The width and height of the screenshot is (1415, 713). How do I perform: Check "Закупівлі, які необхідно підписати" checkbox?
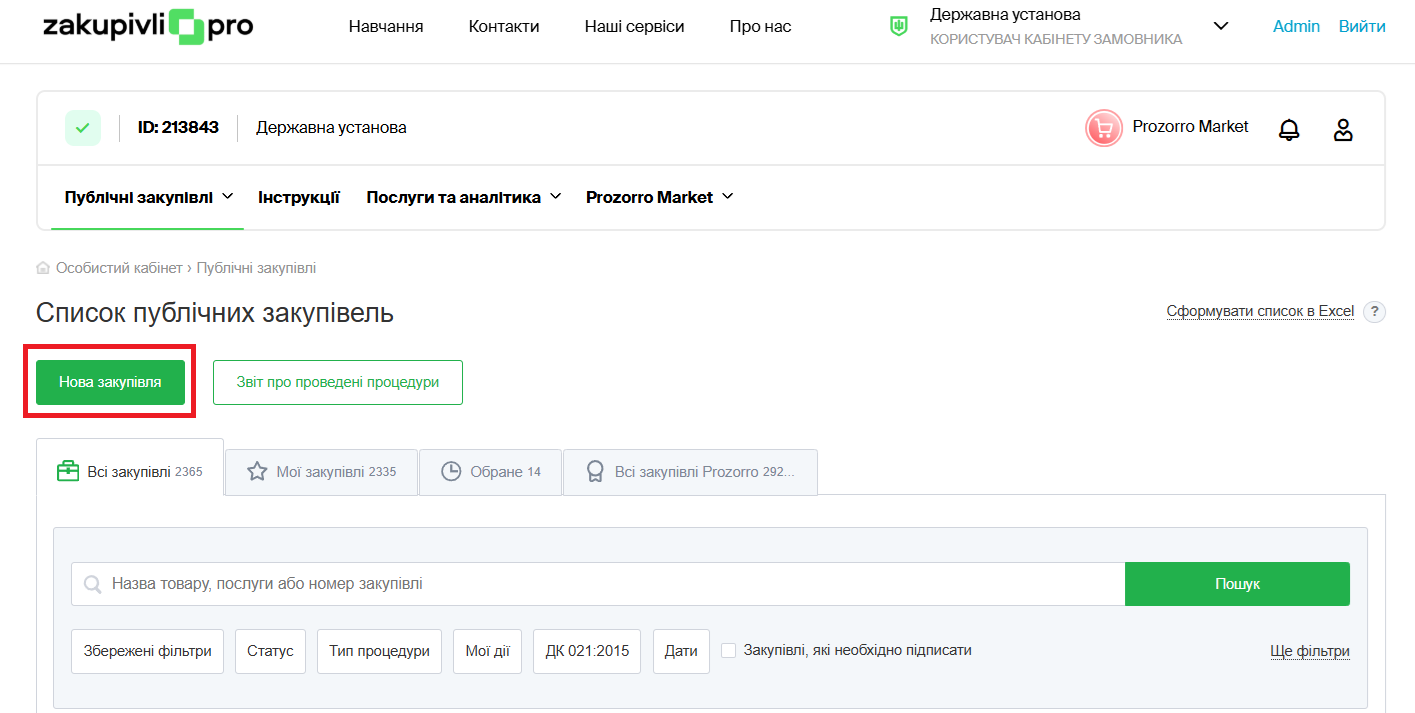point(729,651)
